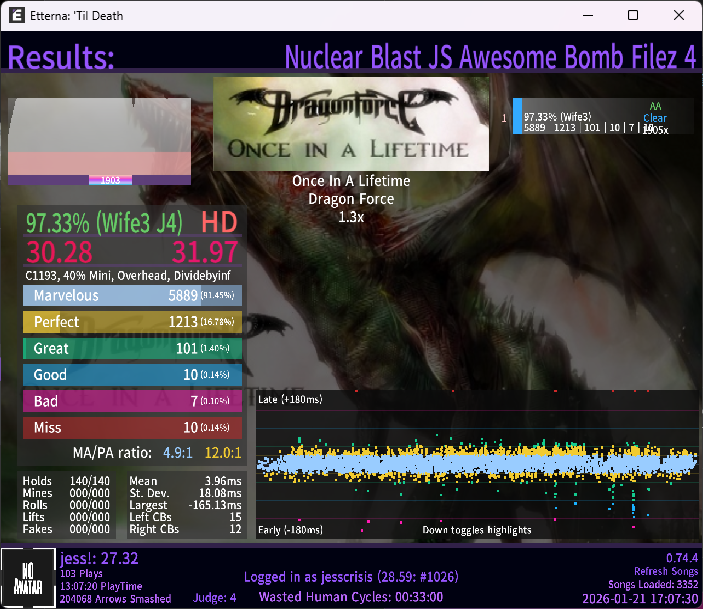The width and height of the screenshot is (703, 609).
Task: Select the Great judgment bar
Action: 132,349
